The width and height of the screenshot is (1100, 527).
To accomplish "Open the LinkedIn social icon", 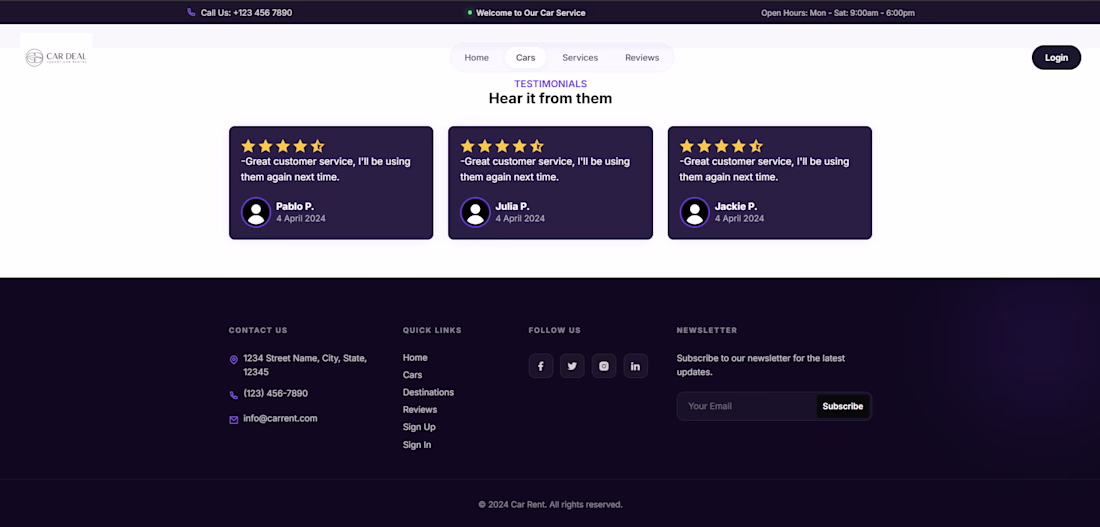I will [636, 366].
